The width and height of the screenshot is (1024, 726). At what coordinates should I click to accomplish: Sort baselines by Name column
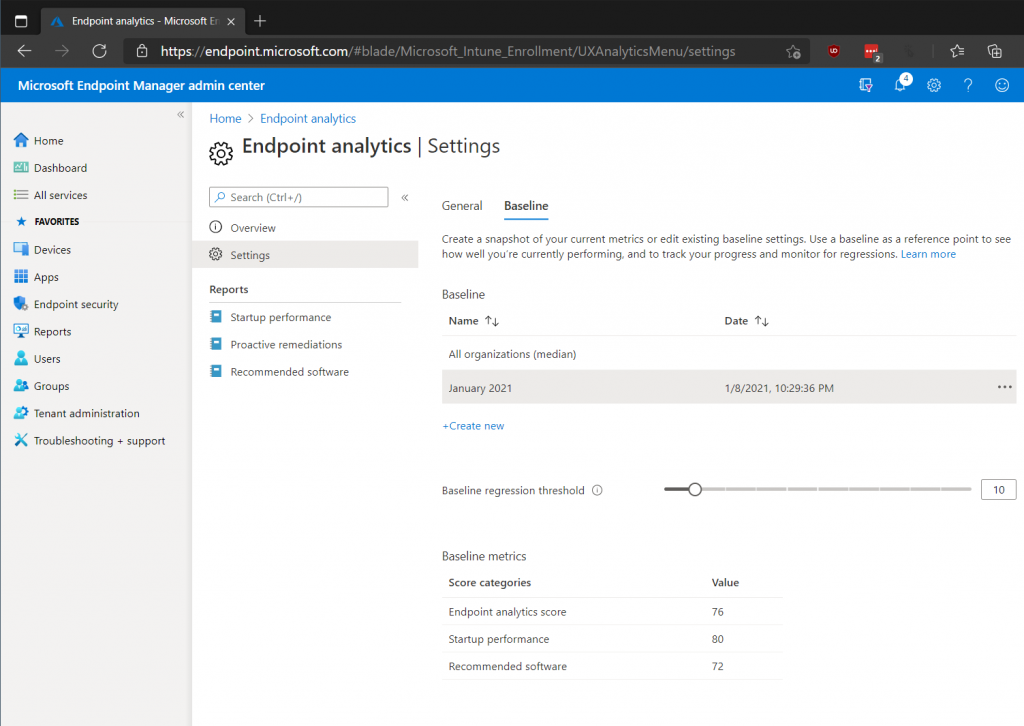tap(473, 321)
